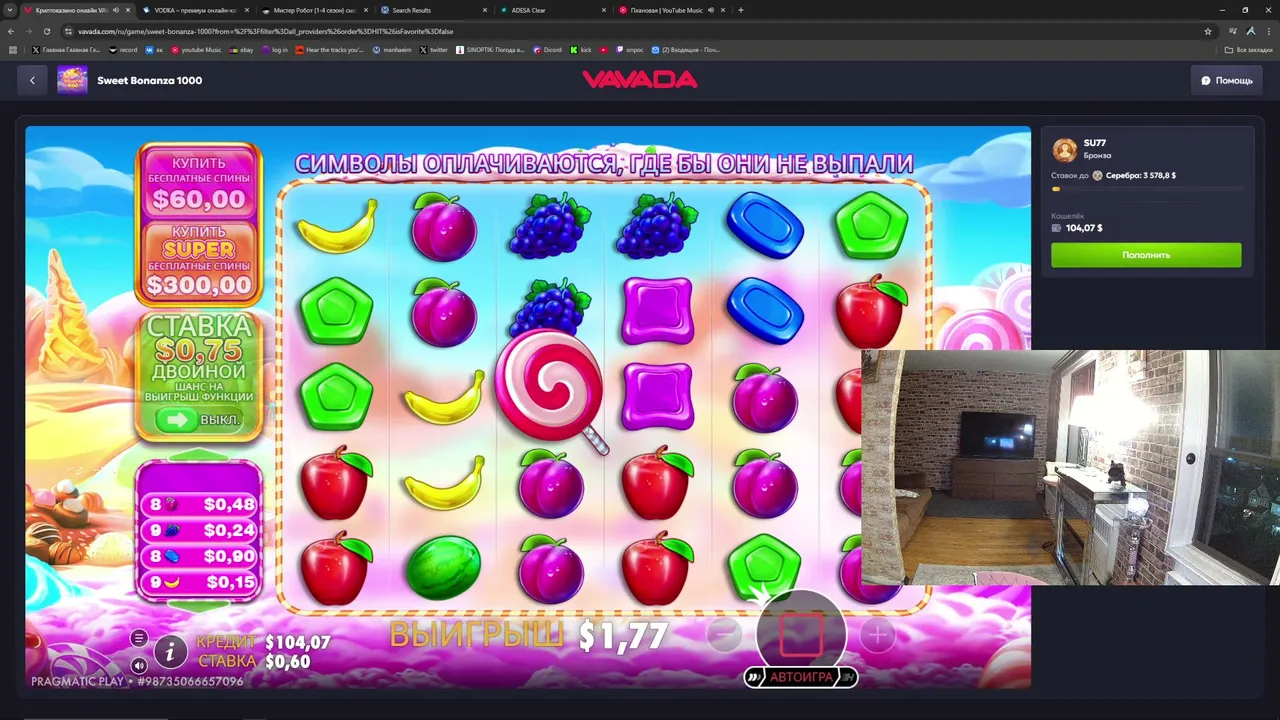
Task: Open the SINOPTIK weather bookmark
Action: point(490,50)
